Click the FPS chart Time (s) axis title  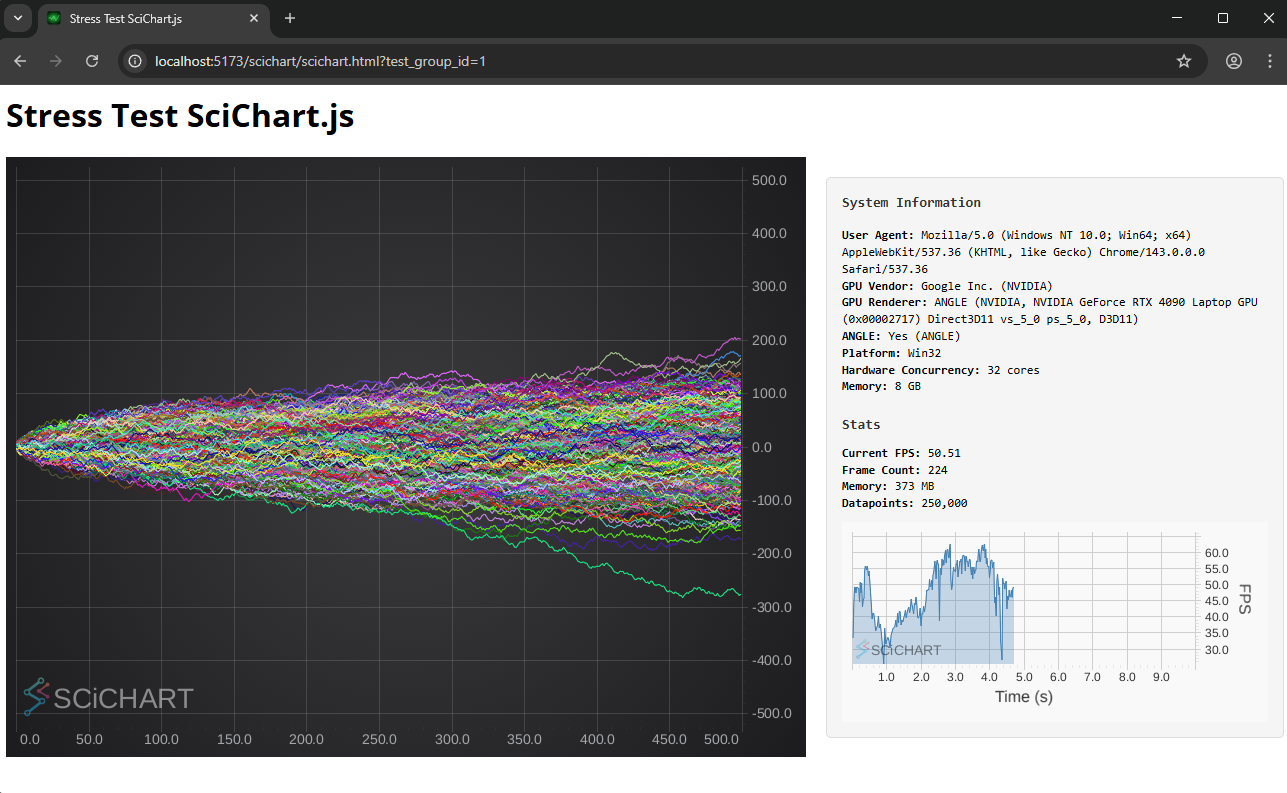click(1023, 696)
